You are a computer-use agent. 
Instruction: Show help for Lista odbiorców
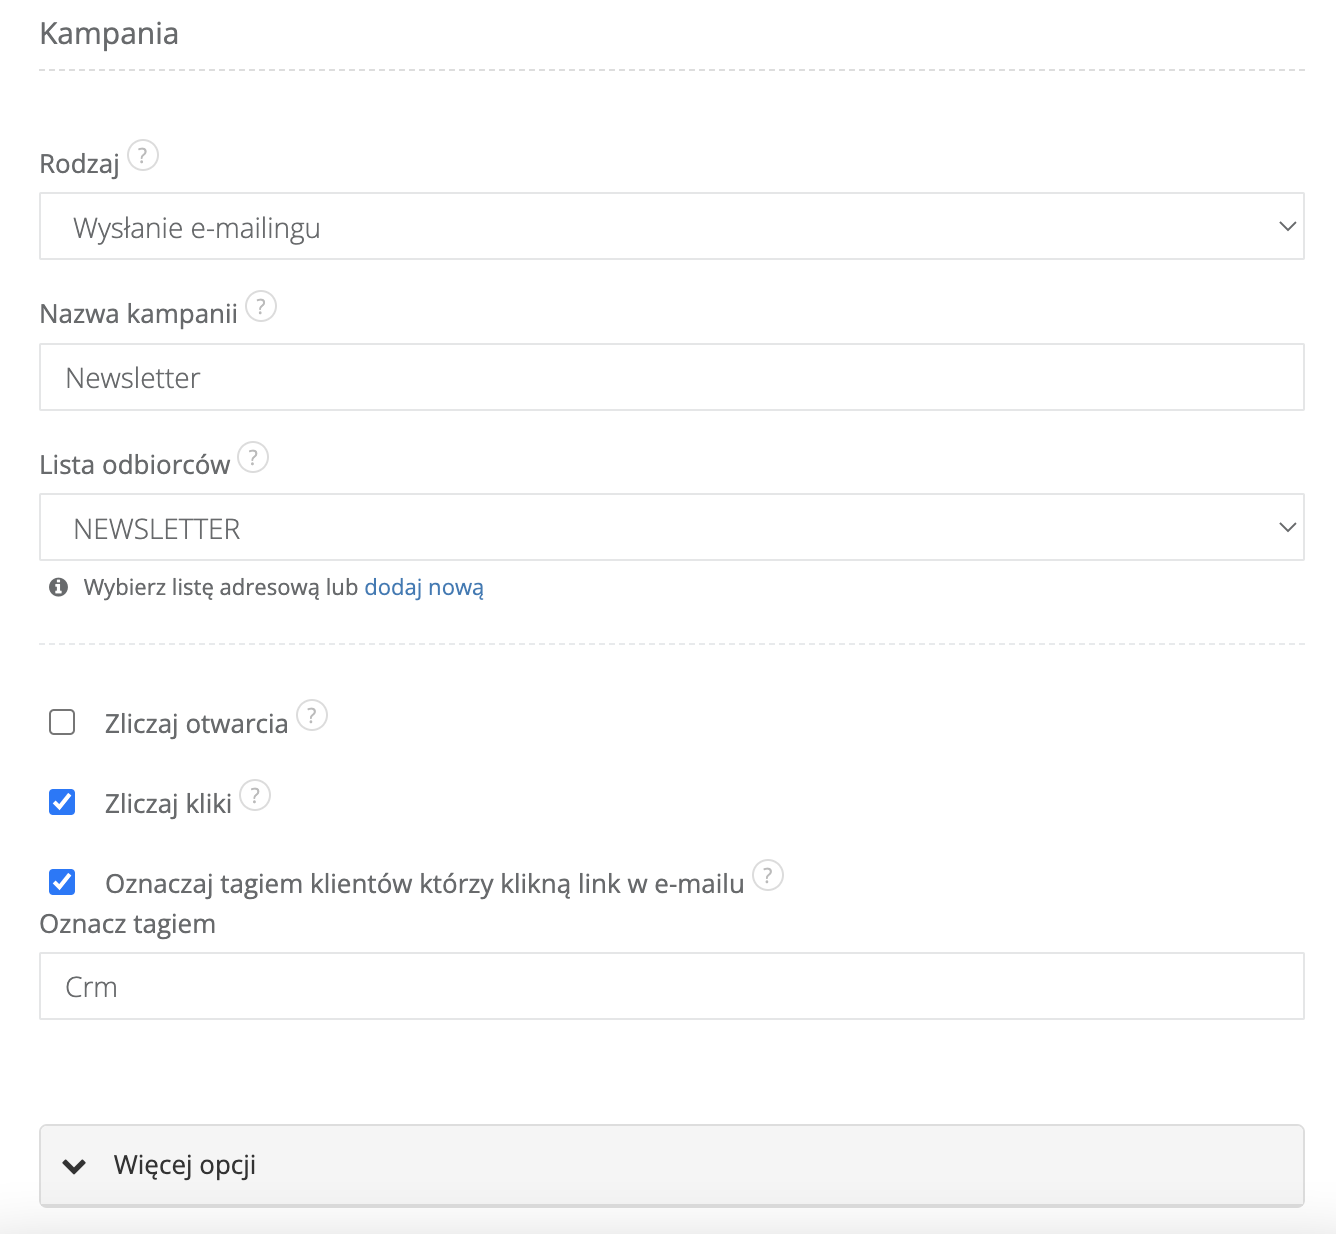click(x=253, y=457)
